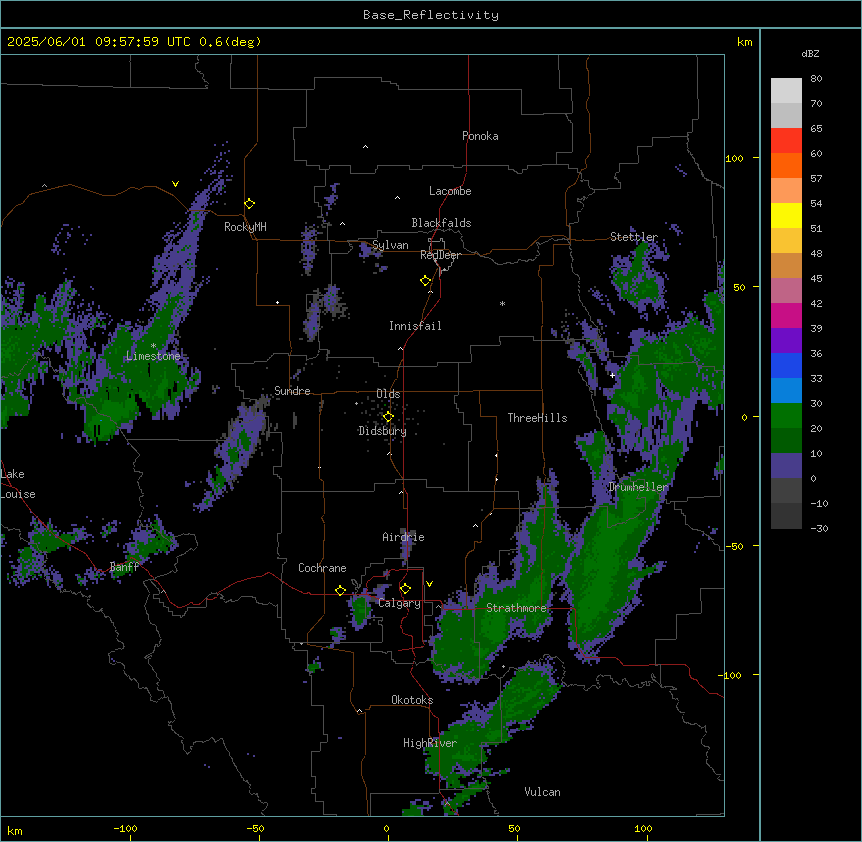
Task: Click the Okotoks town label
Action: pyautogui.click(x=412, y=700)
